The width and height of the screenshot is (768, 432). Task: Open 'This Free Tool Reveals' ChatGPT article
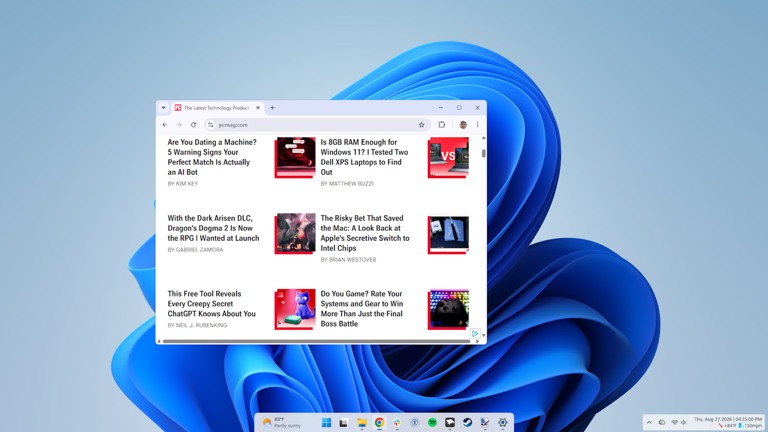tap(212, 304)
